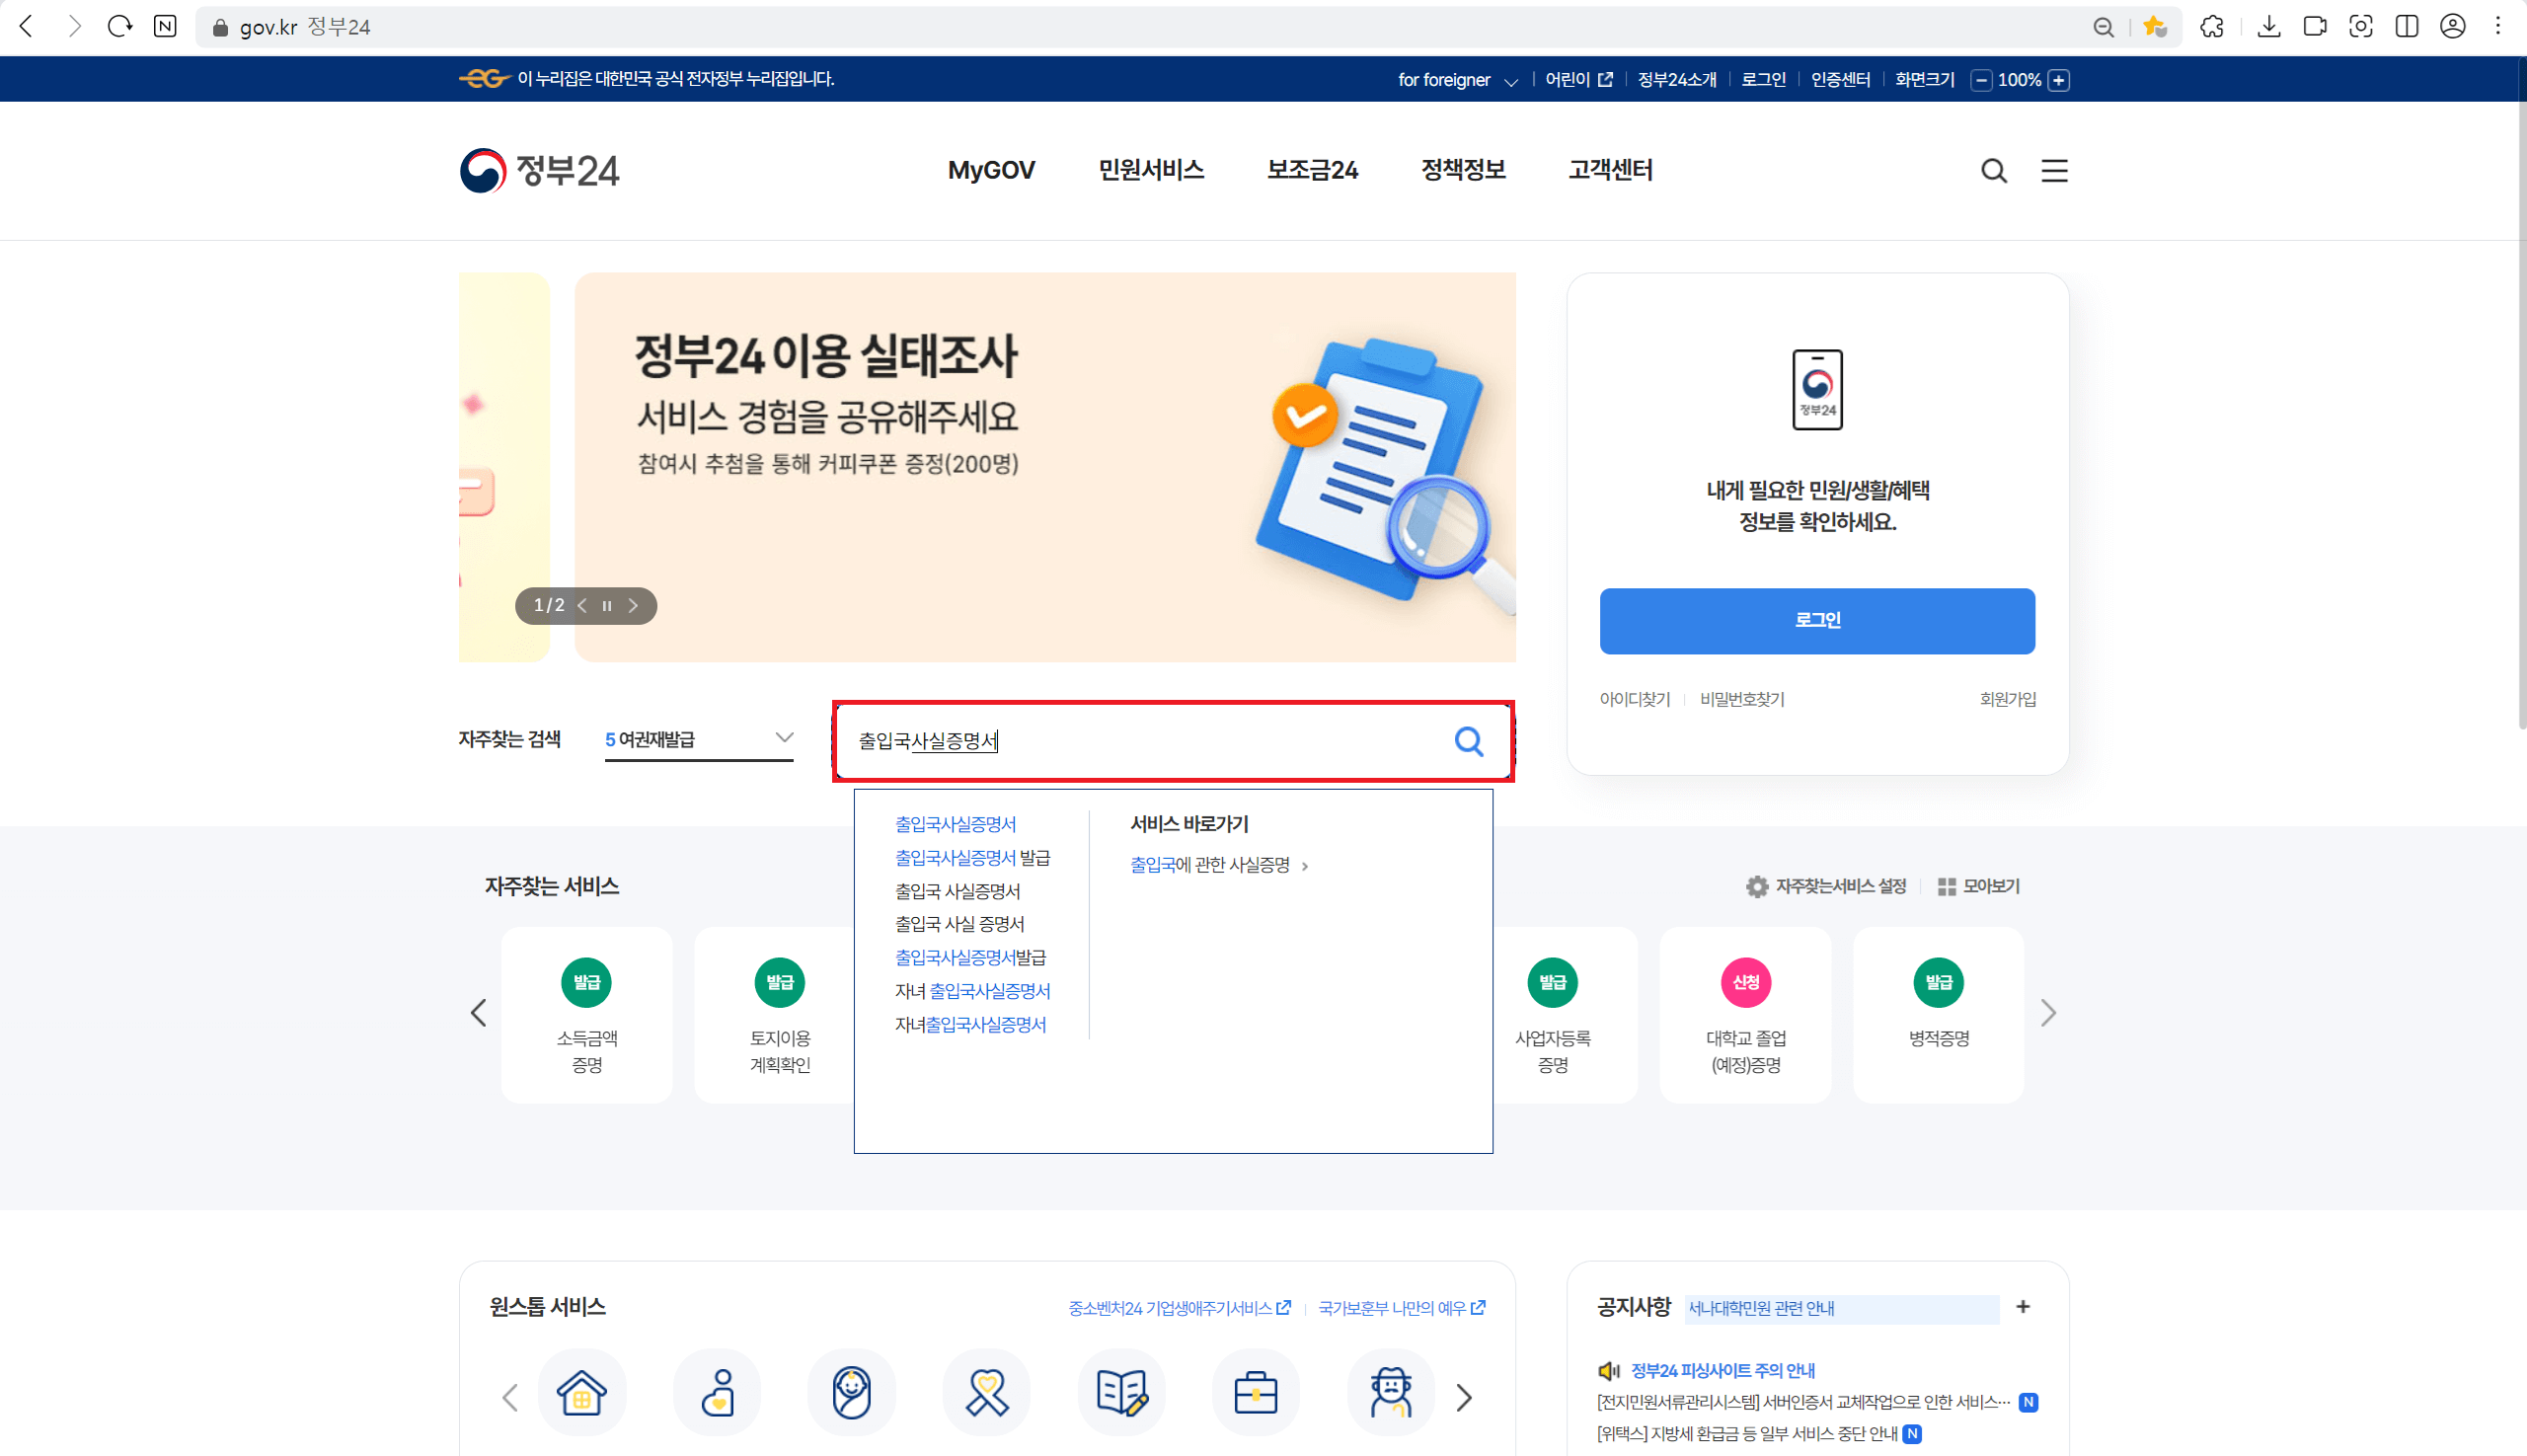The image size is (2527, 1456).
Task: Click the briefcase icon in 원스톱 서비스
Action: 1255,1392
